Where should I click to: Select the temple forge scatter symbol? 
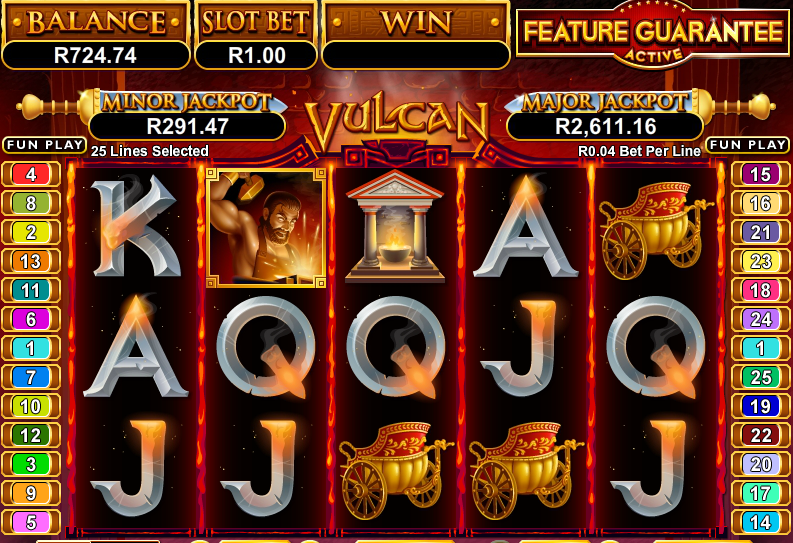click(x=394, y=226)
